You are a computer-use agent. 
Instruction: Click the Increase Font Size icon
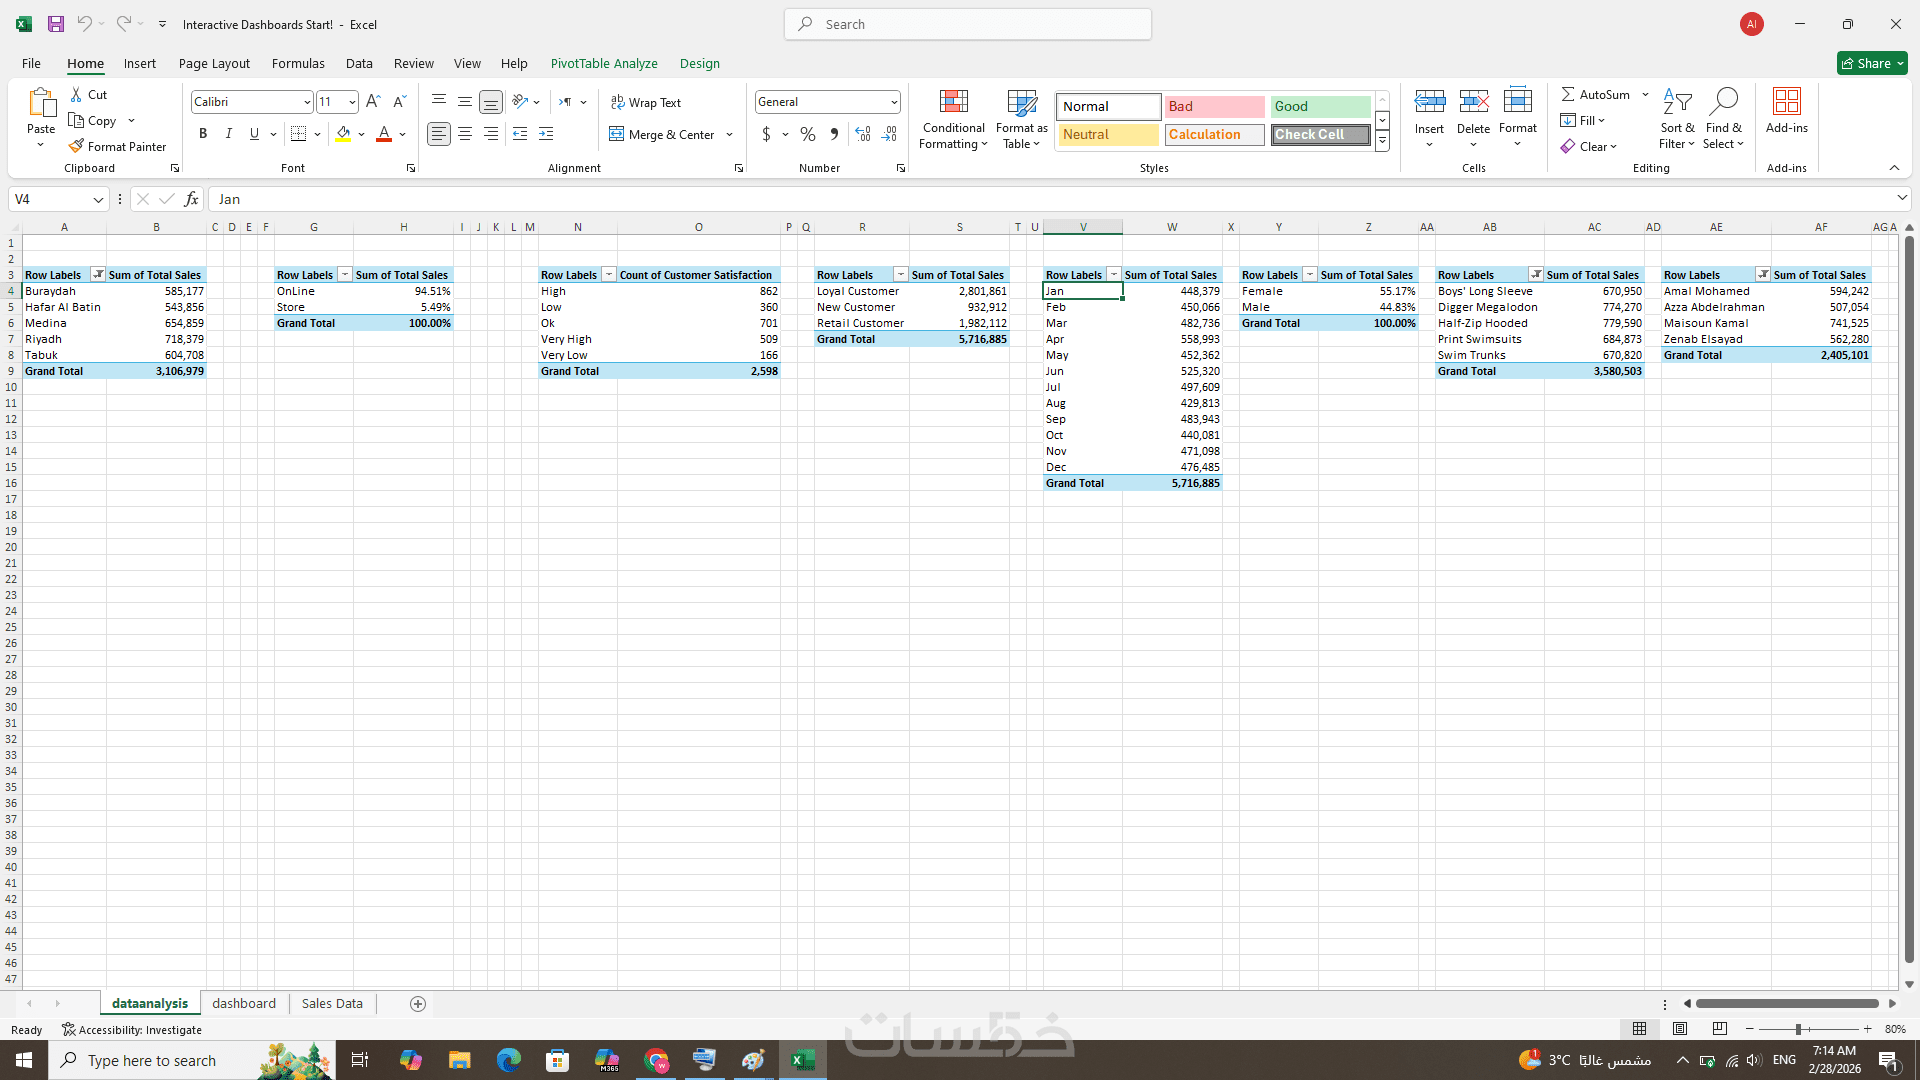[373, 102]
